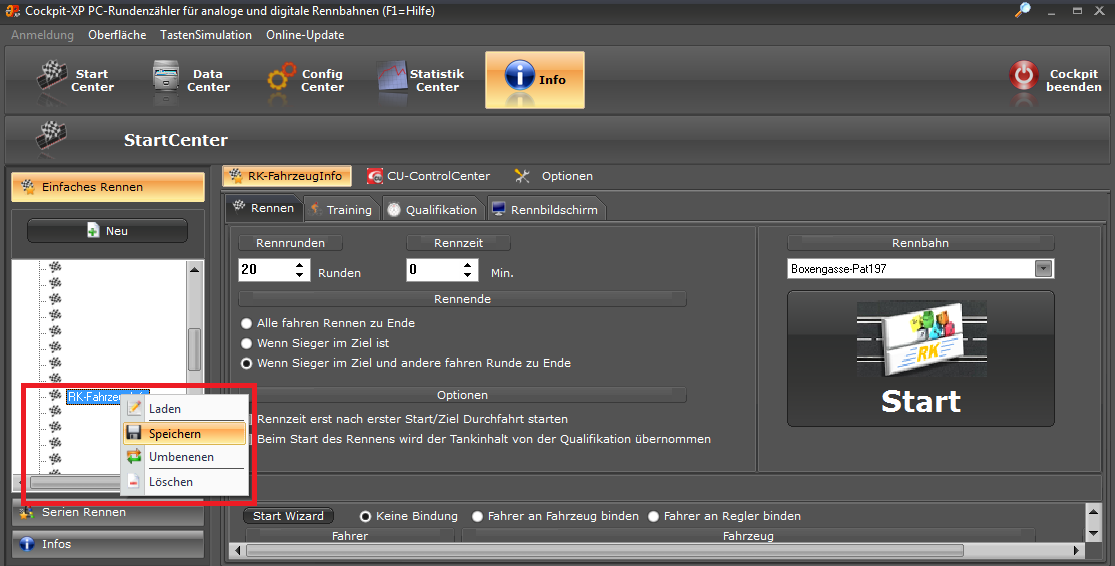
Task: Click bottom horizontal scrollbar left arrow
Action: pyautogui.click(x=238, y=550)
